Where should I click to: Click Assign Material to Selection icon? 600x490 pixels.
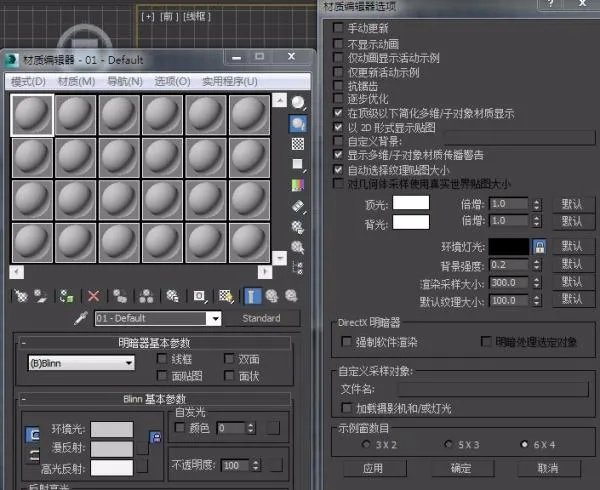(x=66, y=296)
